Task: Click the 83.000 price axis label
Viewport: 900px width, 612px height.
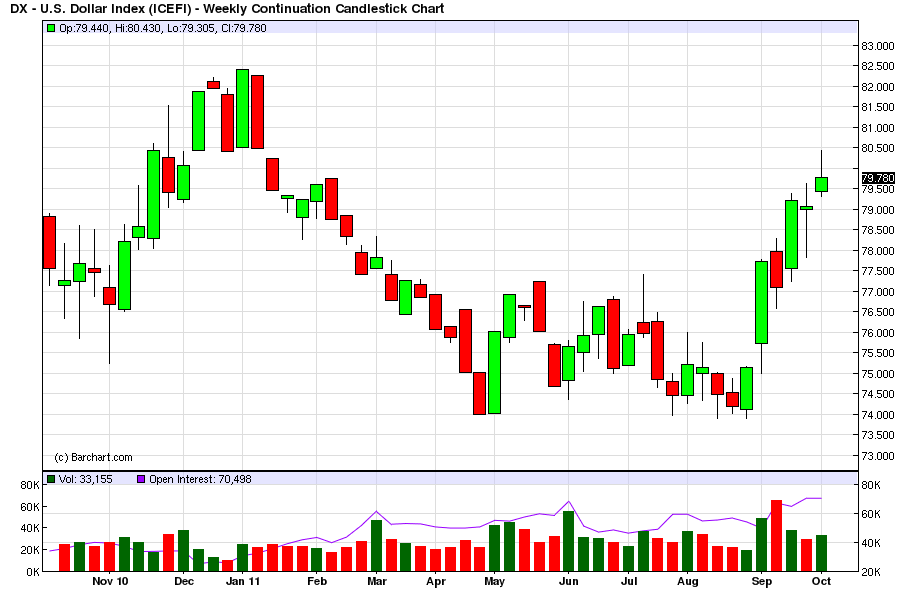Action: pyautogui.click(x=878, y=46)
